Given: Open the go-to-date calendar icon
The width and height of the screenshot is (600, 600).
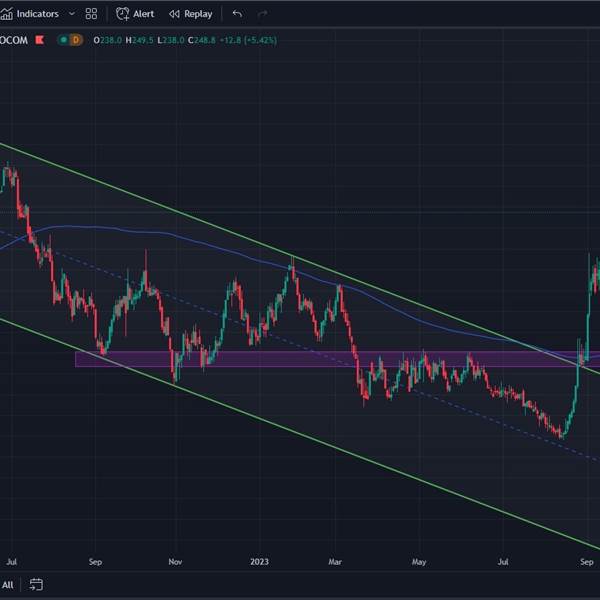Looking at the screenshot, I should pyautogui.click(x=36, y=584).
